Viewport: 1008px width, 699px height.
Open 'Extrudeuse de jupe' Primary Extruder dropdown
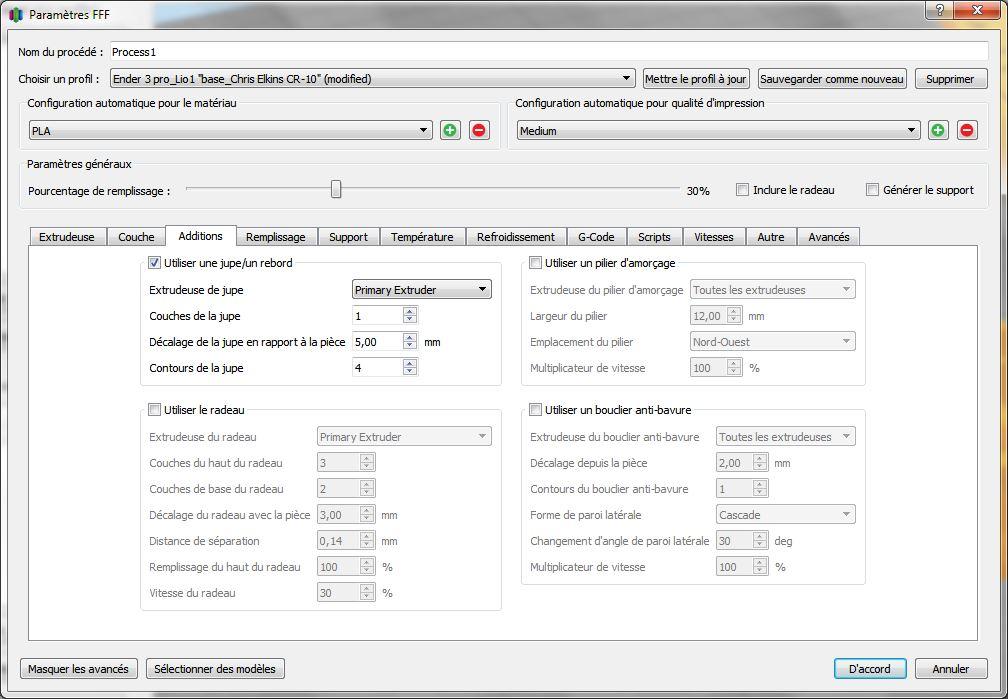pyautogui.click(x=422, y=289)
